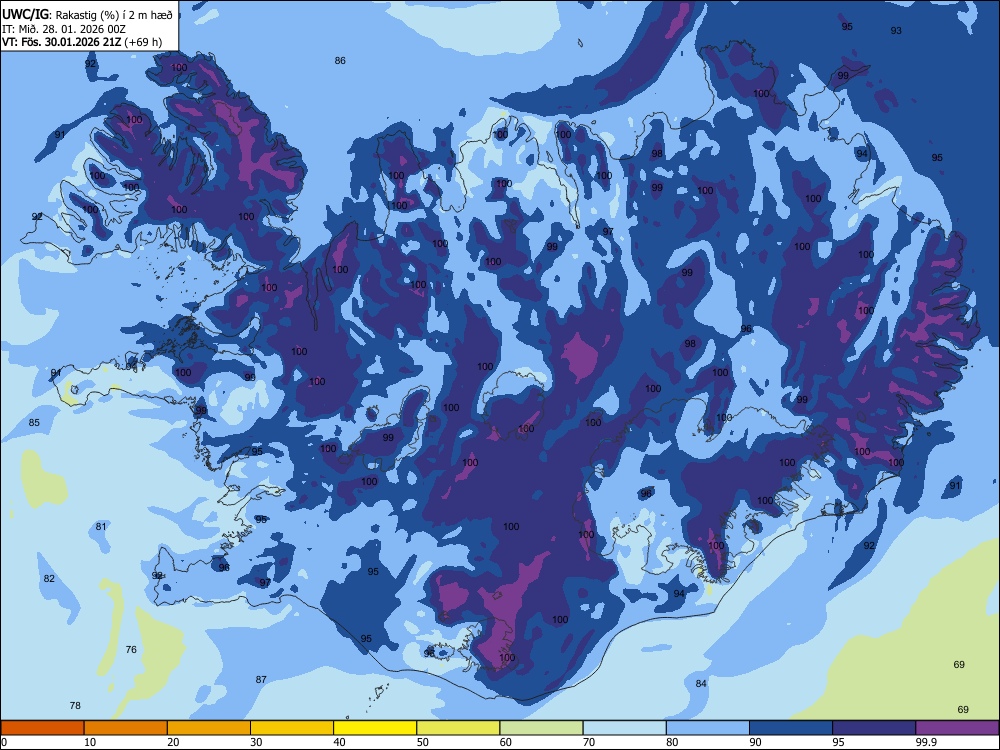Click the legend tick label 30
Screen dimensions: 1000x750
(x=256, y=742)
